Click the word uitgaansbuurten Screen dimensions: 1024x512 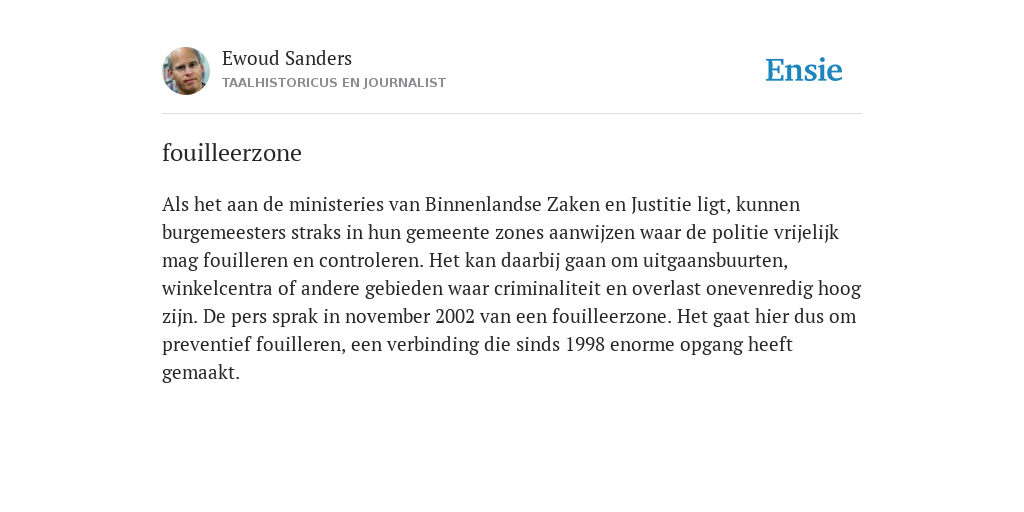click(715, 261)
